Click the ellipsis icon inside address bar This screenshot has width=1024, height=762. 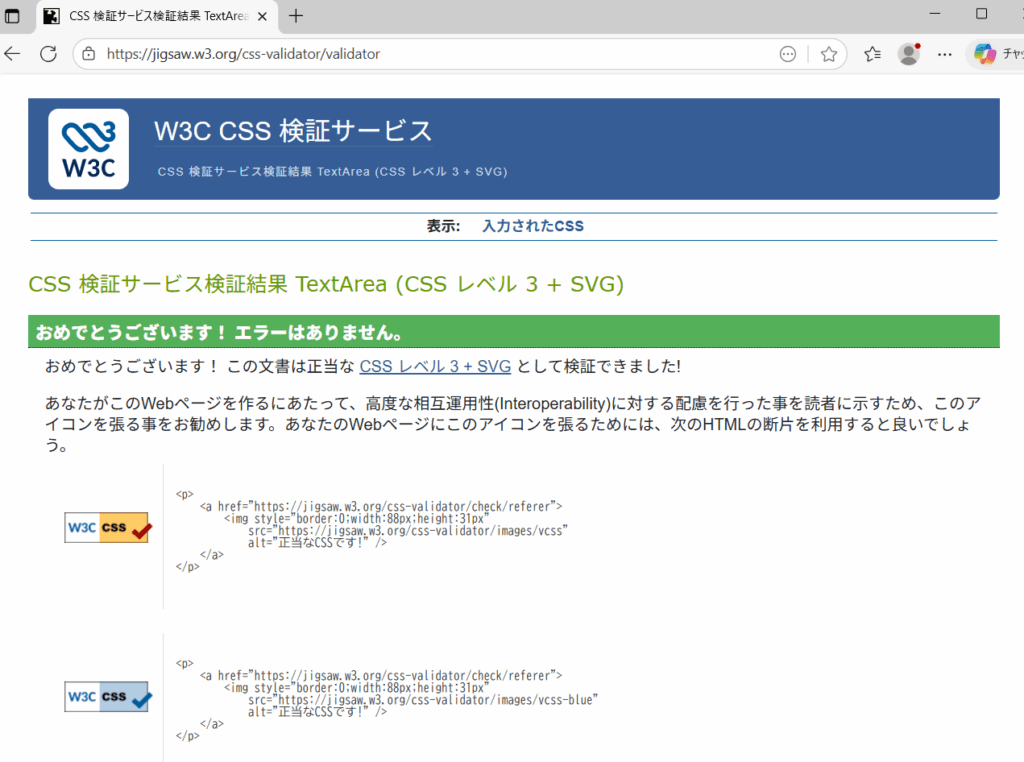tap(788, 54)
